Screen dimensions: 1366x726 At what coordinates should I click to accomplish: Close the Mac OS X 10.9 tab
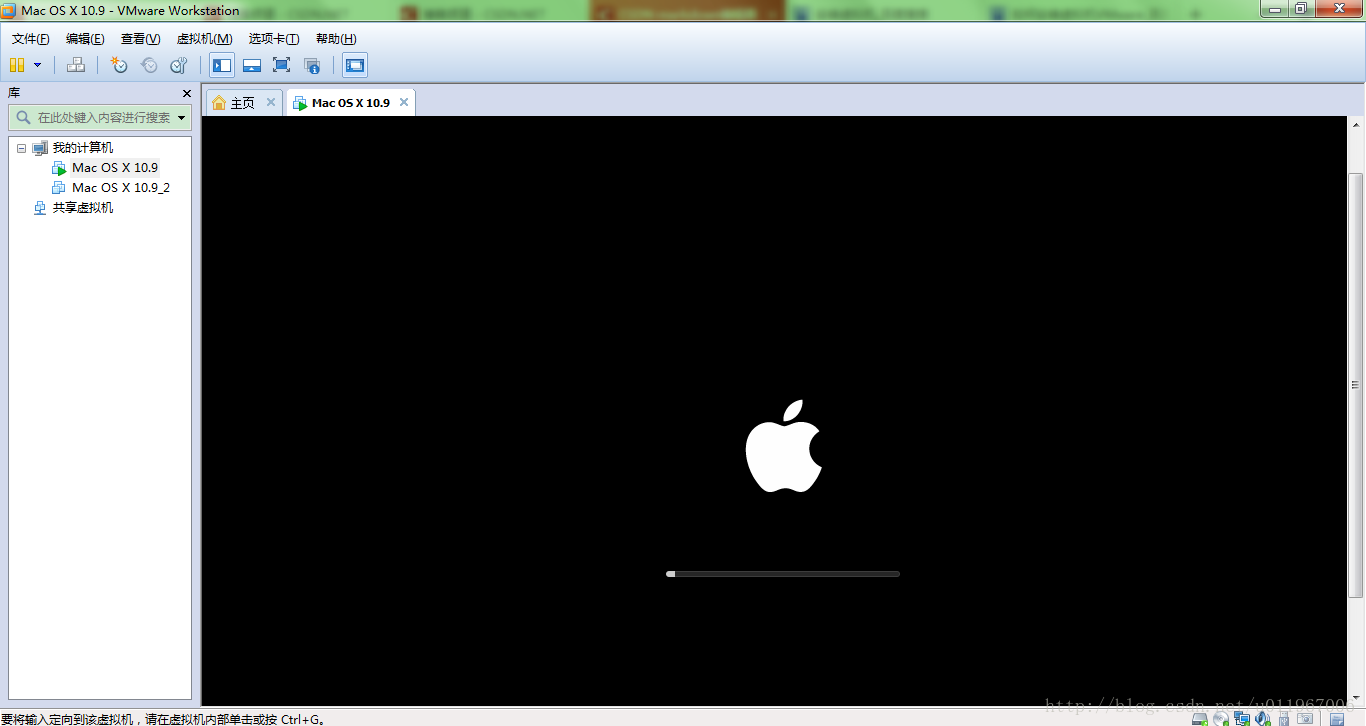coord(404,102)
